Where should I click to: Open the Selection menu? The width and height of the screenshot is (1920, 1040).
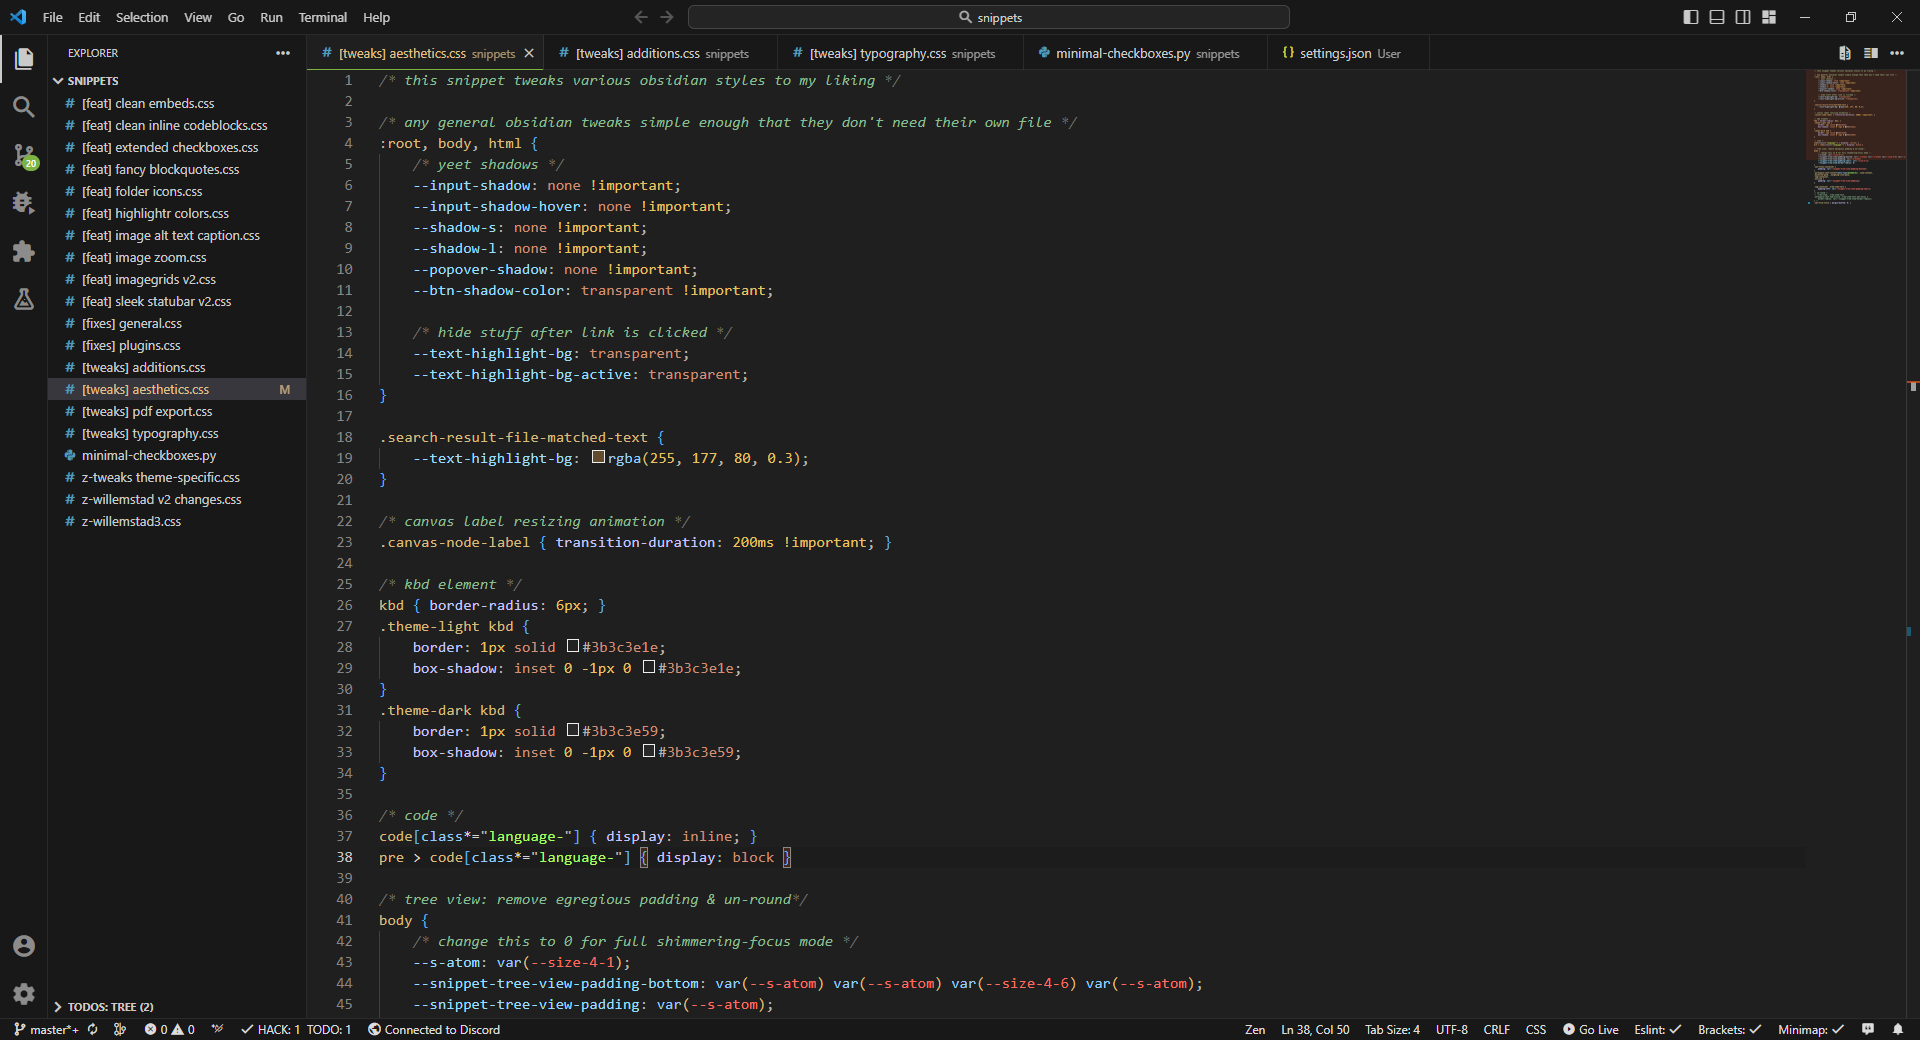(x=142, y=17)
